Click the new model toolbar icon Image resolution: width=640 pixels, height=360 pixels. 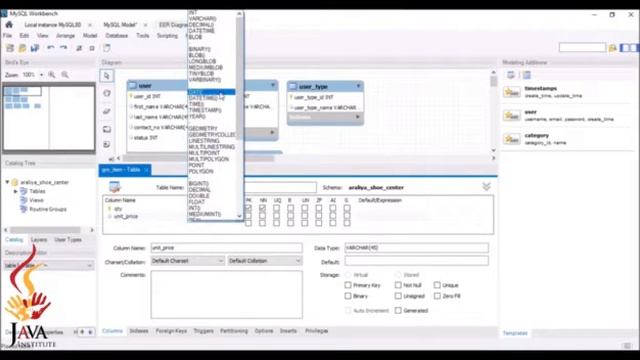tap(10, 48)
